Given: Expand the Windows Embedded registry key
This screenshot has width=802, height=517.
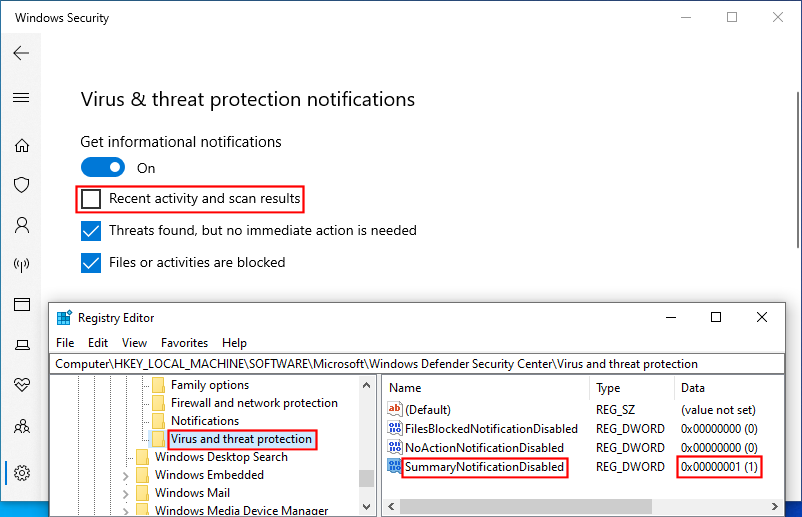Looking at the screenshot, I should 125,476.
